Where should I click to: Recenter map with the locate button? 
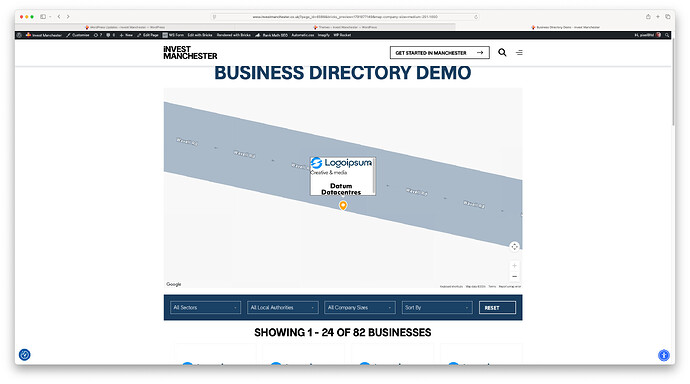(514, 247)
